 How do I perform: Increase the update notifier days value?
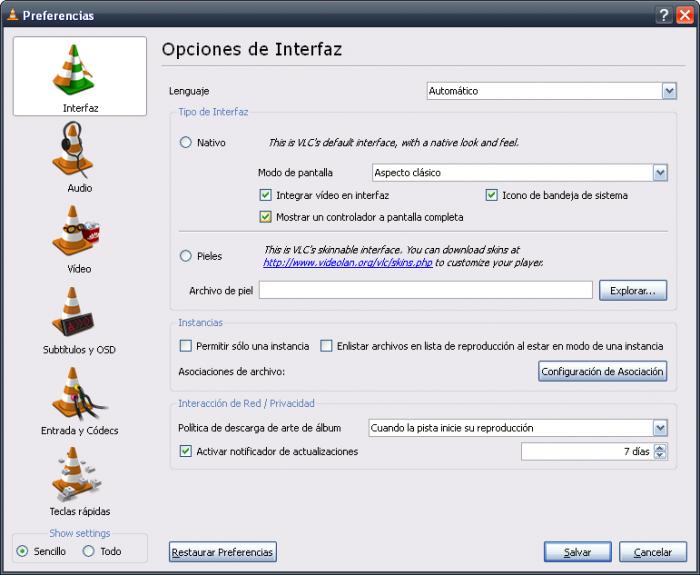660,447
